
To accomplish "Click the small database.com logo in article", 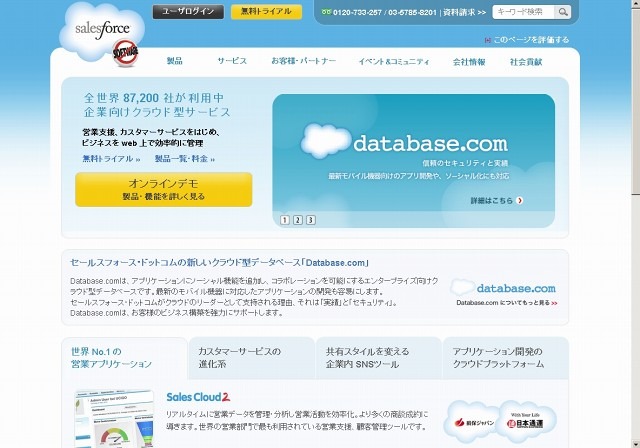I will point(503,288).
